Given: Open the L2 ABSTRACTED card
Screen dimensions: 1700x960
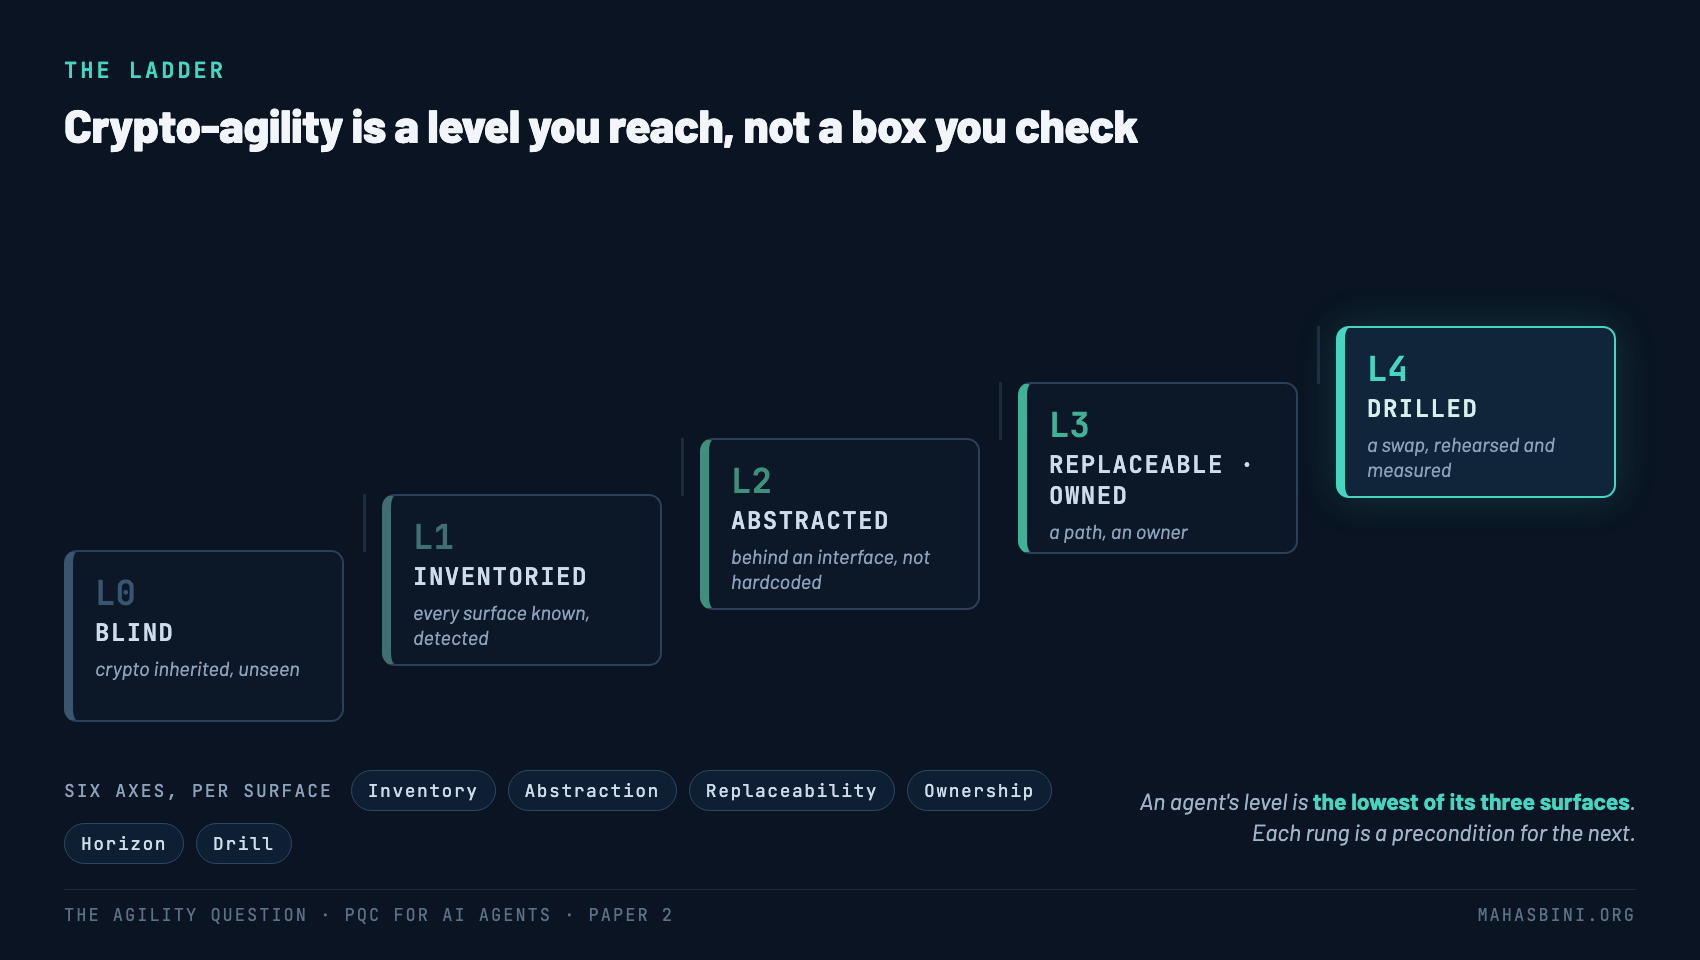Looking at the screenshot, I should point(840,524).
